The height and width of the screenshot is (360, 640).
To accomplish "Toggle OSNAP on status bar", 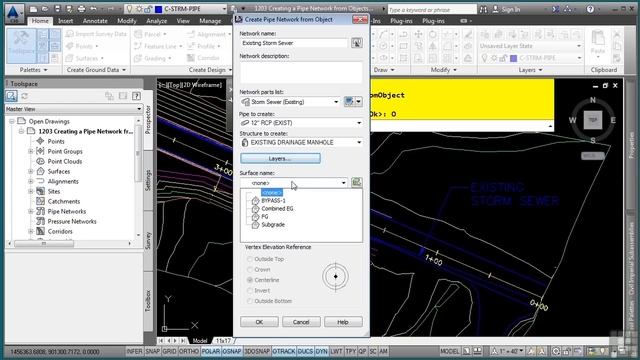I will (232, 351).
